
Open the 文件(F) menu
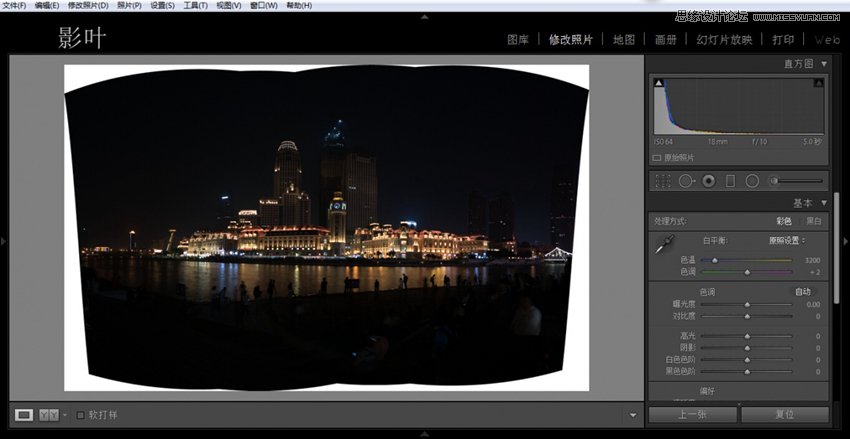click(14, 5)
